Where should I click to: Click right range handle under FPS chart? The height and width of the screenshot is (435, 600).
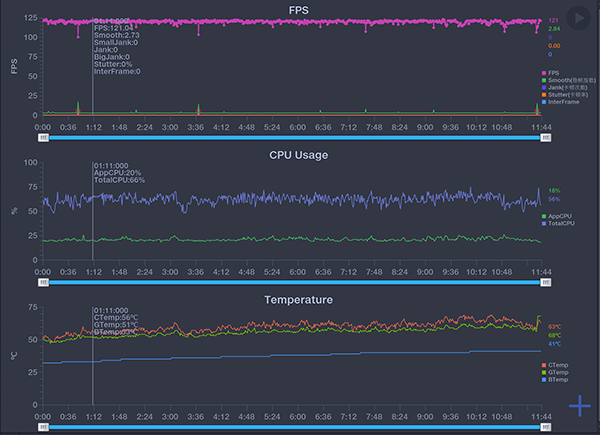pyautogui.click(x=545, y=138)
